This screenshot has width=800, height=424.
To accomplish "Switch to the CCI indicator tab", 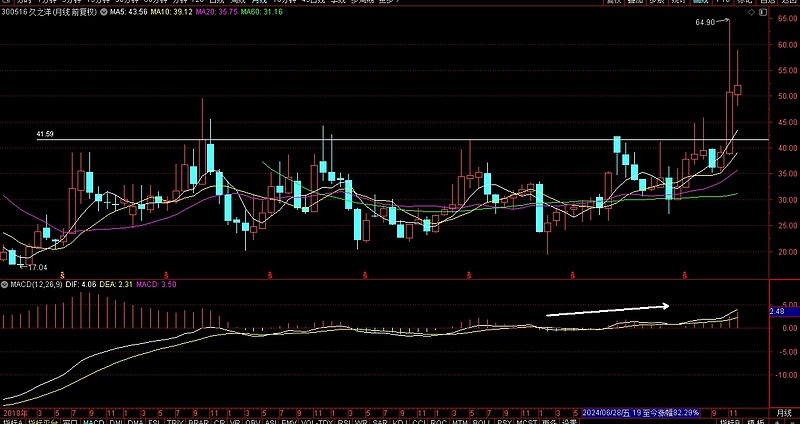I will tap(419, 421).
